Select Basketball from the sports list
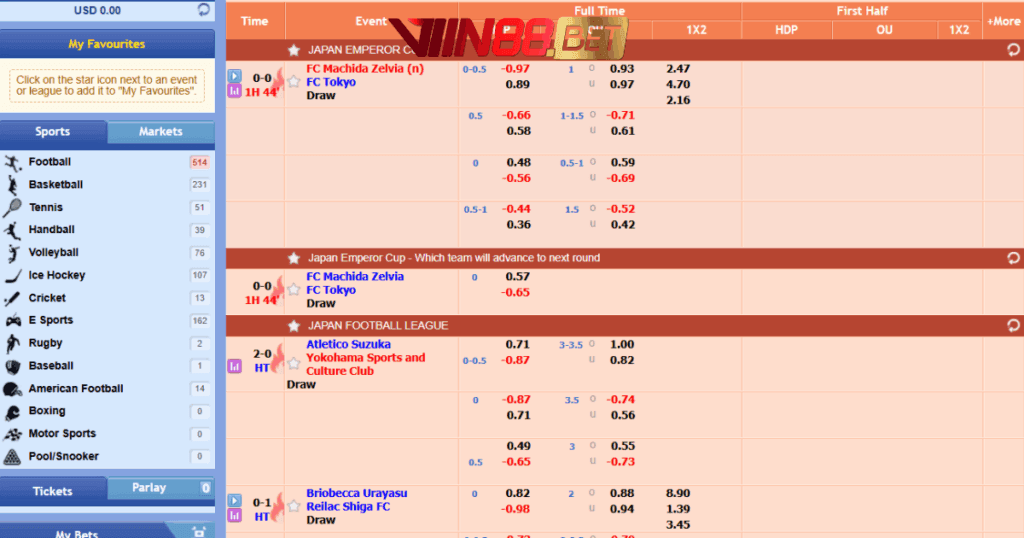This screenshot has height=538, width=1024. click(56, 185)
